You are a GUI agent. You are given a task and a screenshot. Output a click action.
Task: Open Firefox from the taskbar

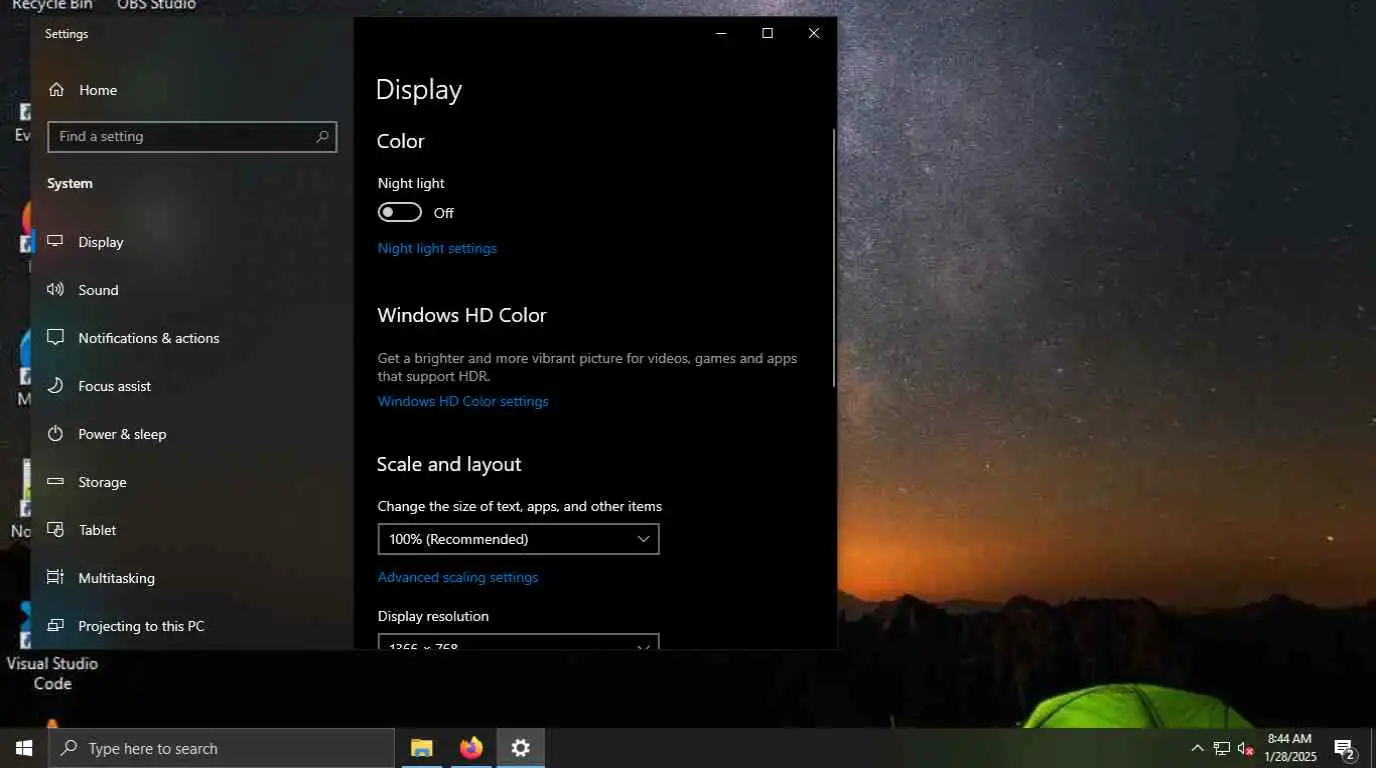pos(471,748)
